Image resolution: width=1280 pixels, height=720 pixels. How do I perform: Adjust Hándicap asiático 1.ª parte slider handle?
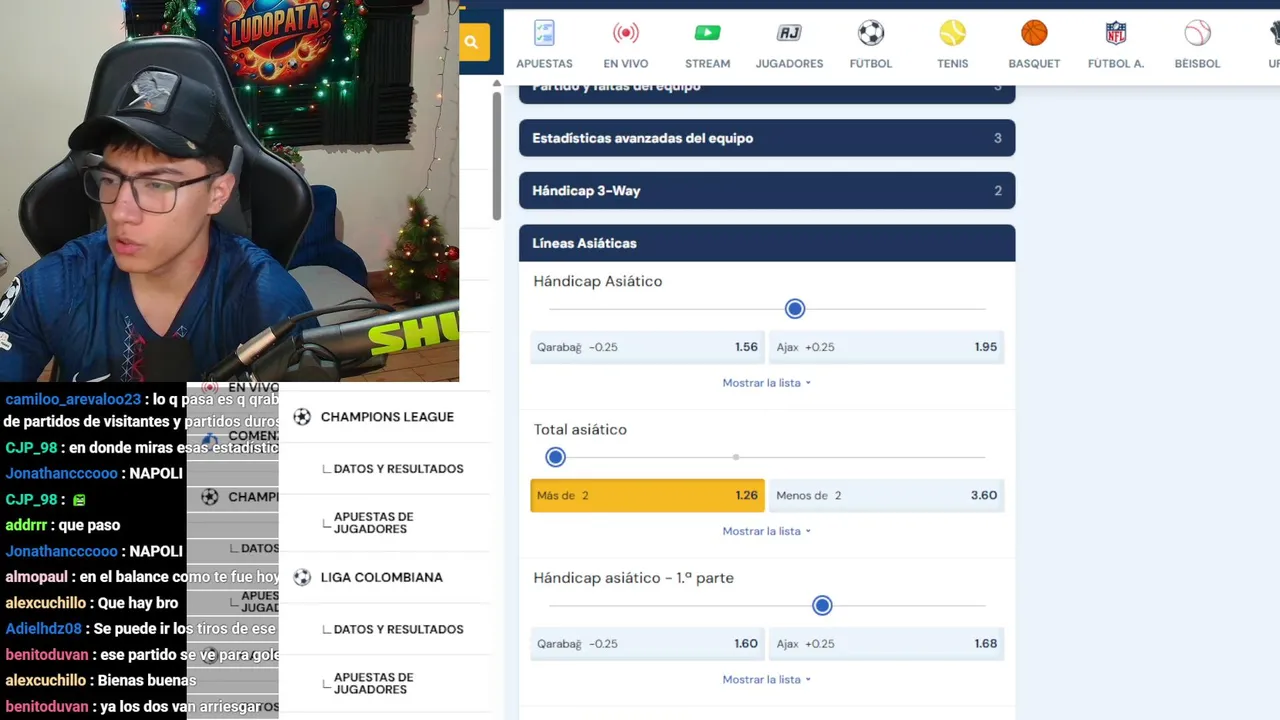(822, 605)
